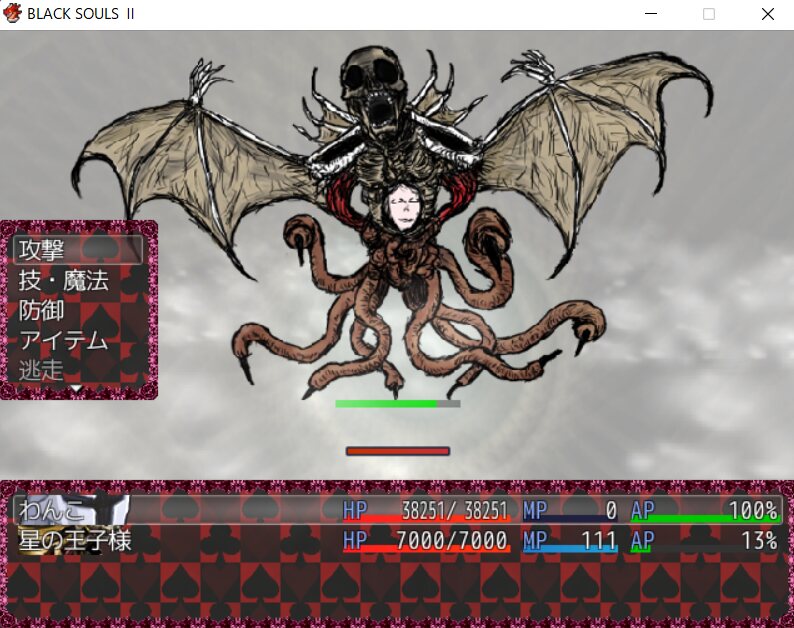Click the command menu scroll-down arrow
The width and height of the screenshot is (794, 628).
(76, 389)
